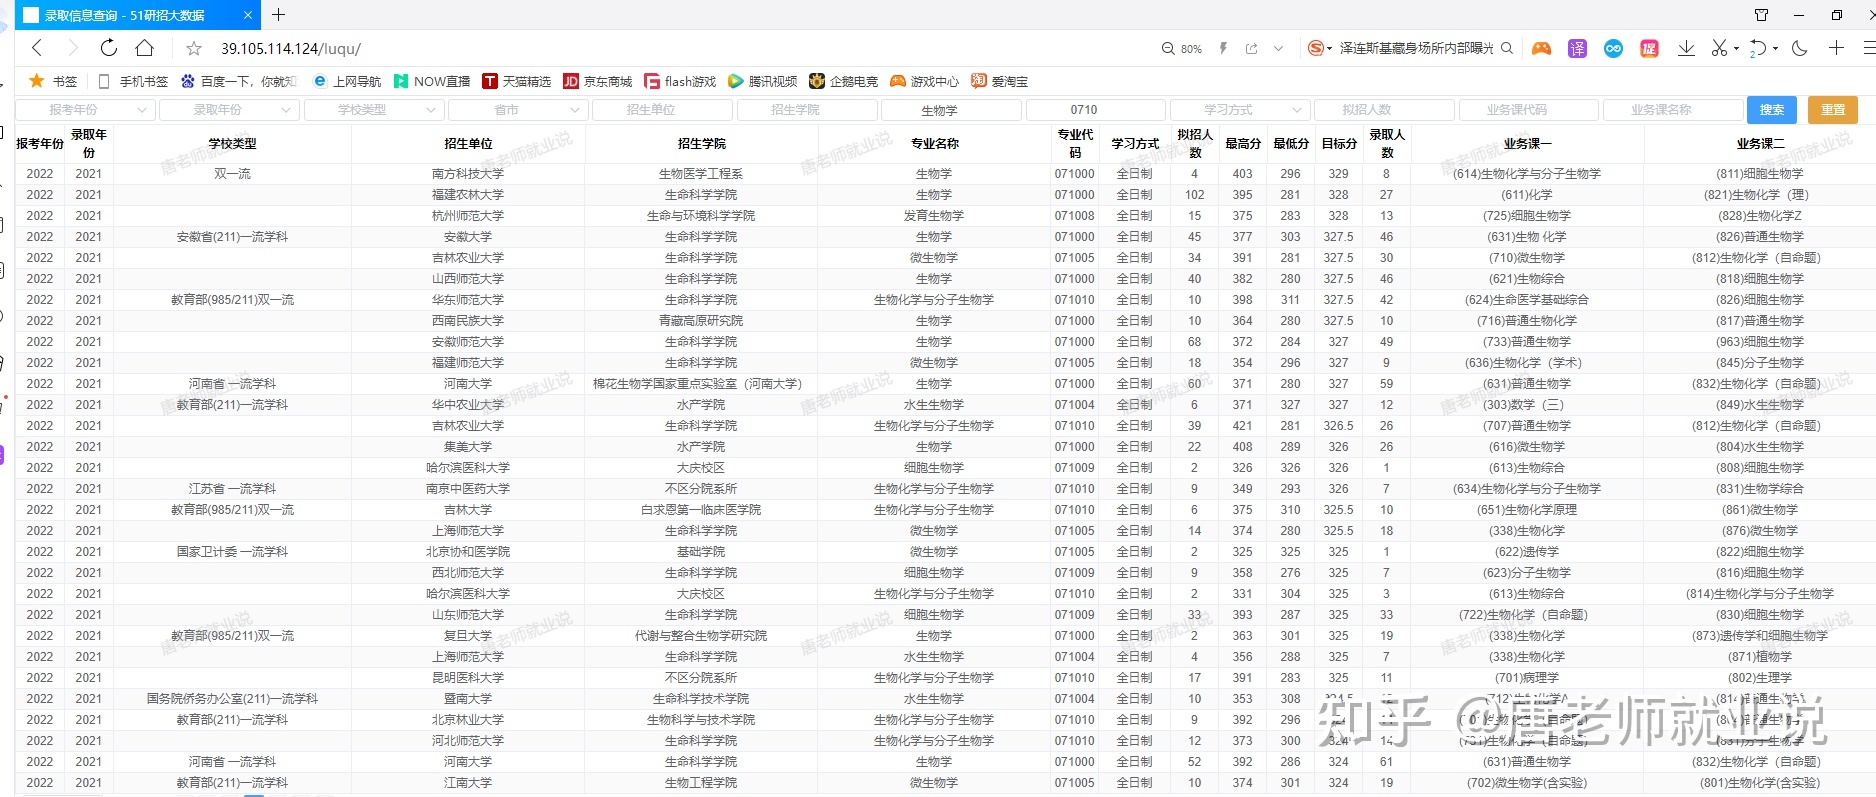Image resolution: width=1876 pixels, height=797 pixels.
Task: Go to browser home page icon
Action: pyautogui.click(x=145, y=48)
